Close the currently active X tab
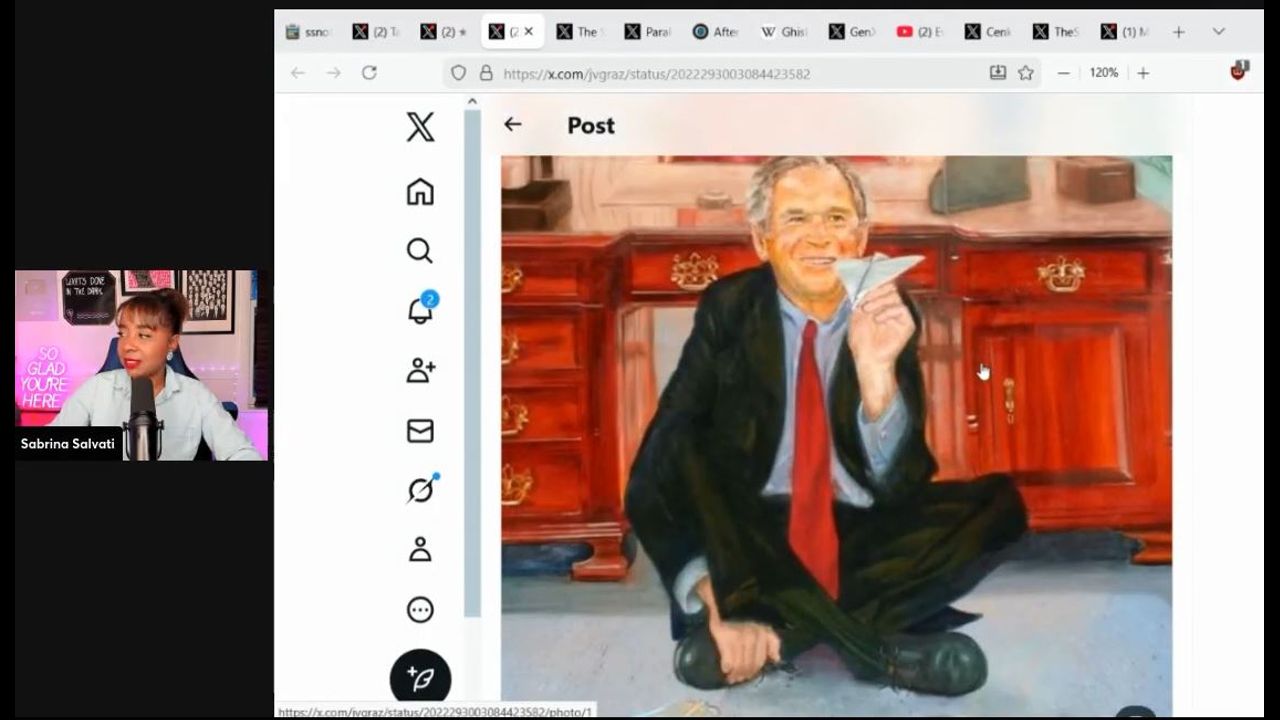Image resolution: width=1280 pixels, height=720 pixels. click(x=529, y=32)
